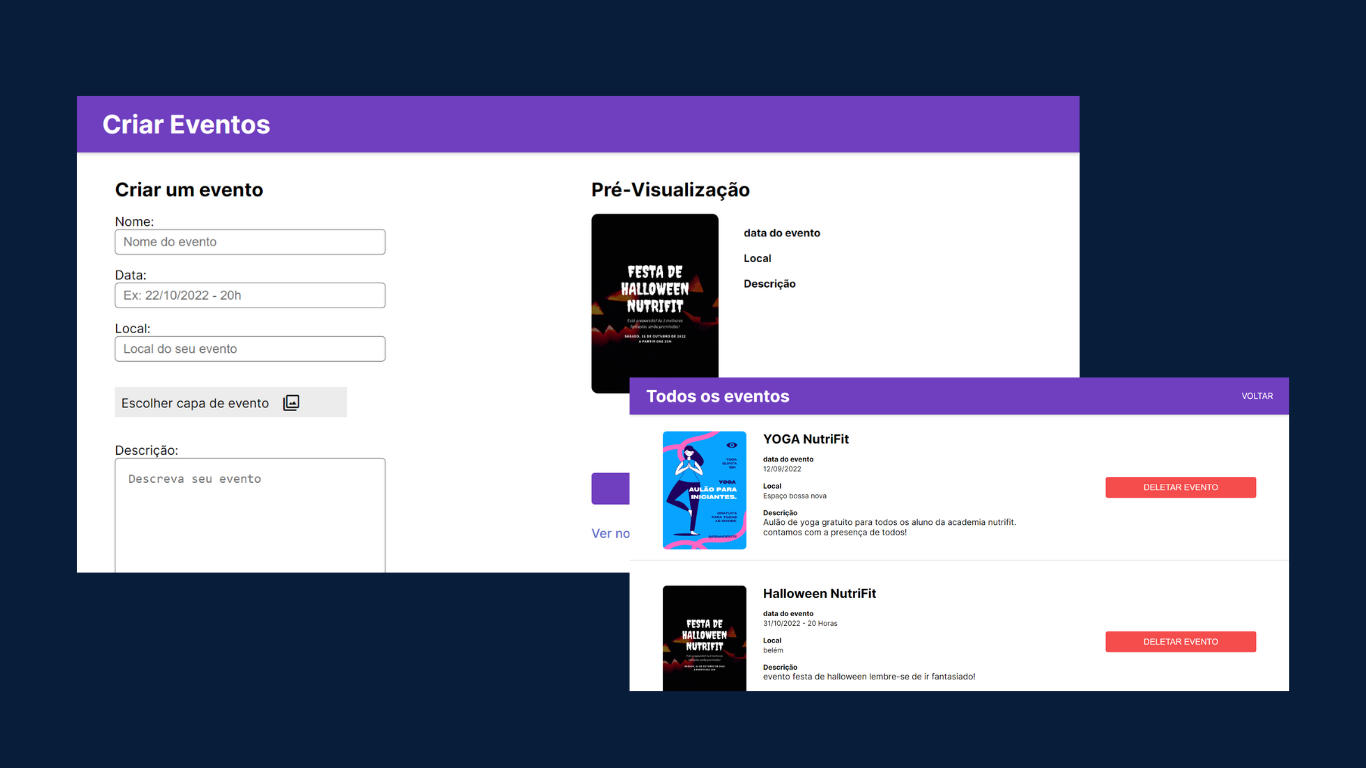Click the "YOGA NutriFit" event title

coord(805,439)
